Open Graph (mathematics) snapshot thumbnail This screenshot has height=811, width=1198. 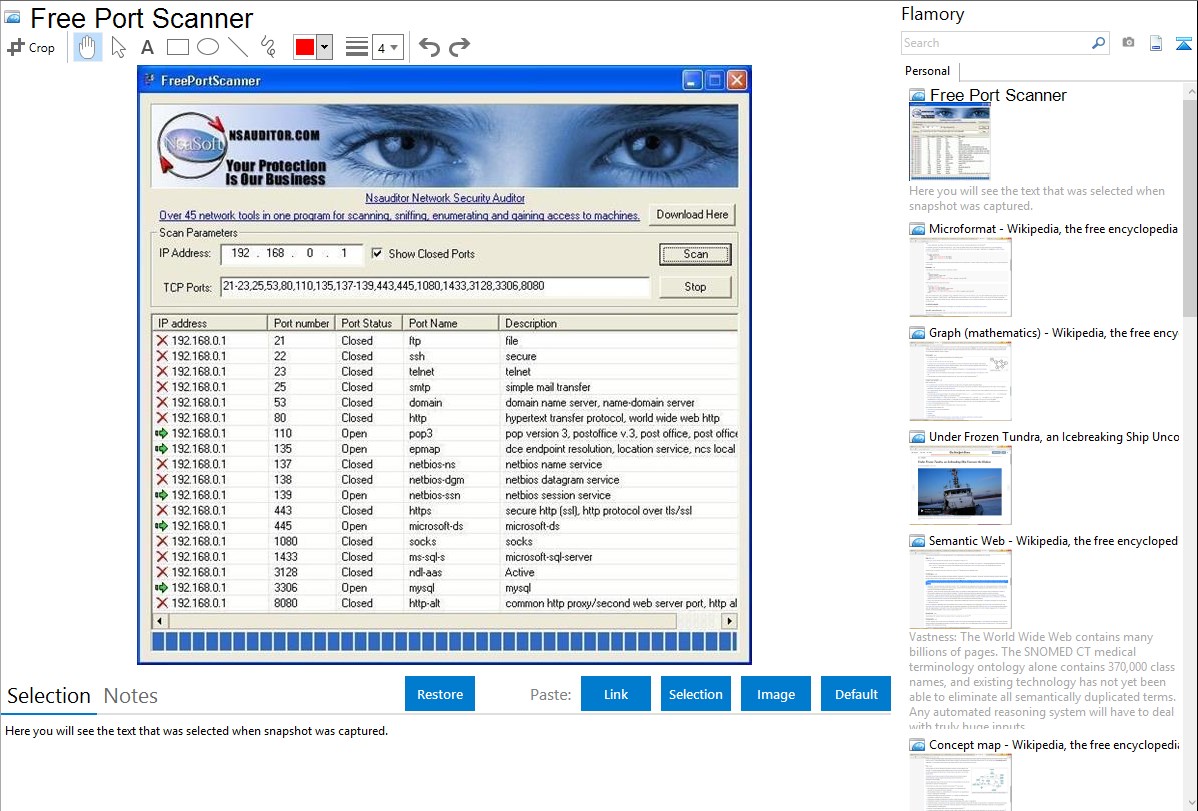(960, 381)
